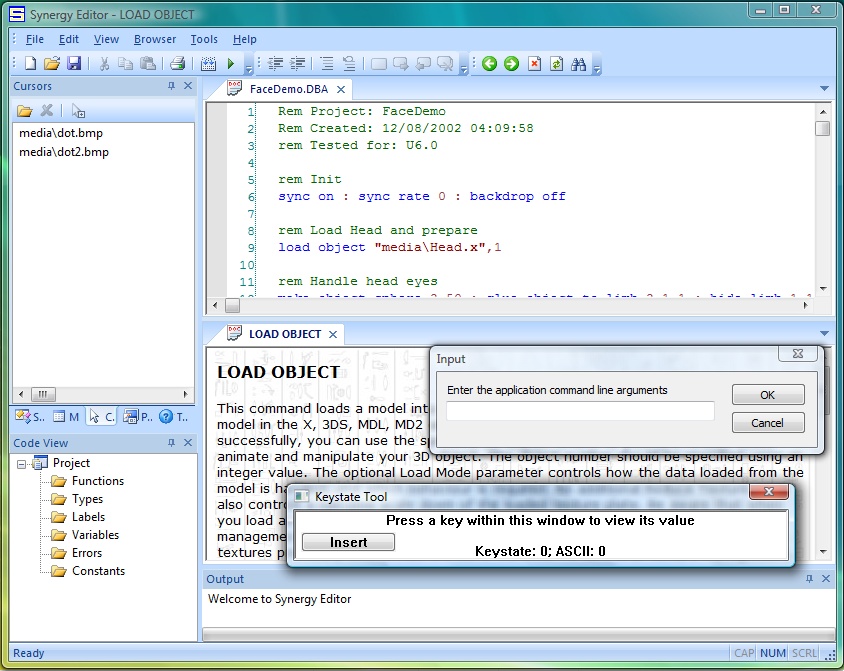This screenshot has width=844, height=671.
Task: Open the View menu
Action: pyautogui.click(x=106, y=39)
